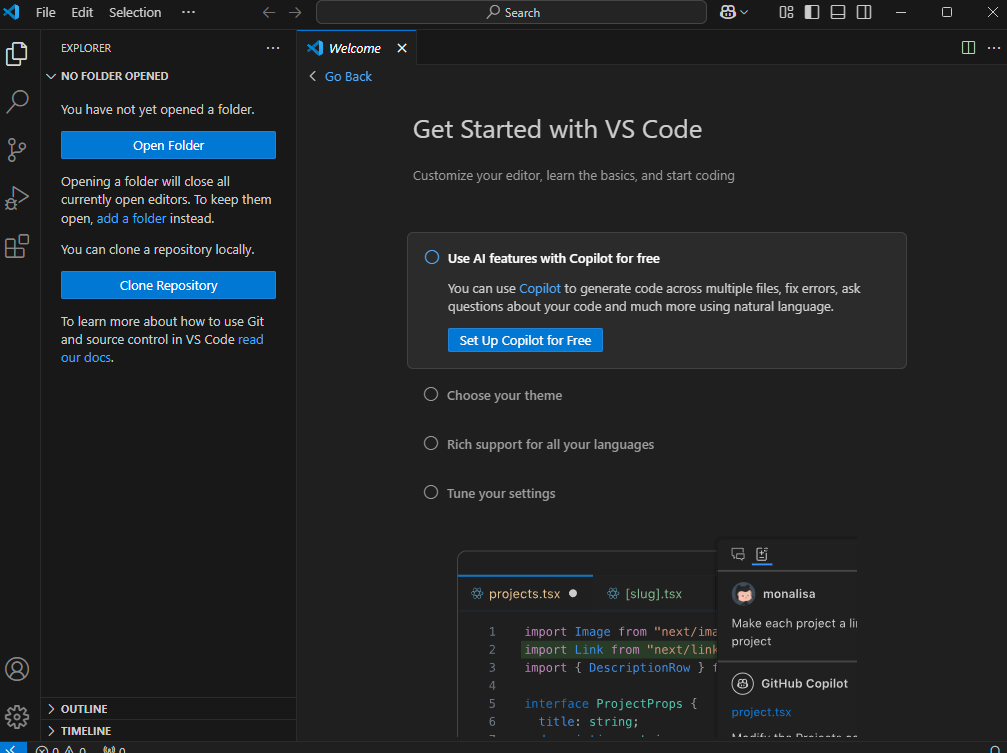Viewport: 1007px width, 753px height.
Task: Click the remote window indicator in status bar
Action: [13, 749]
